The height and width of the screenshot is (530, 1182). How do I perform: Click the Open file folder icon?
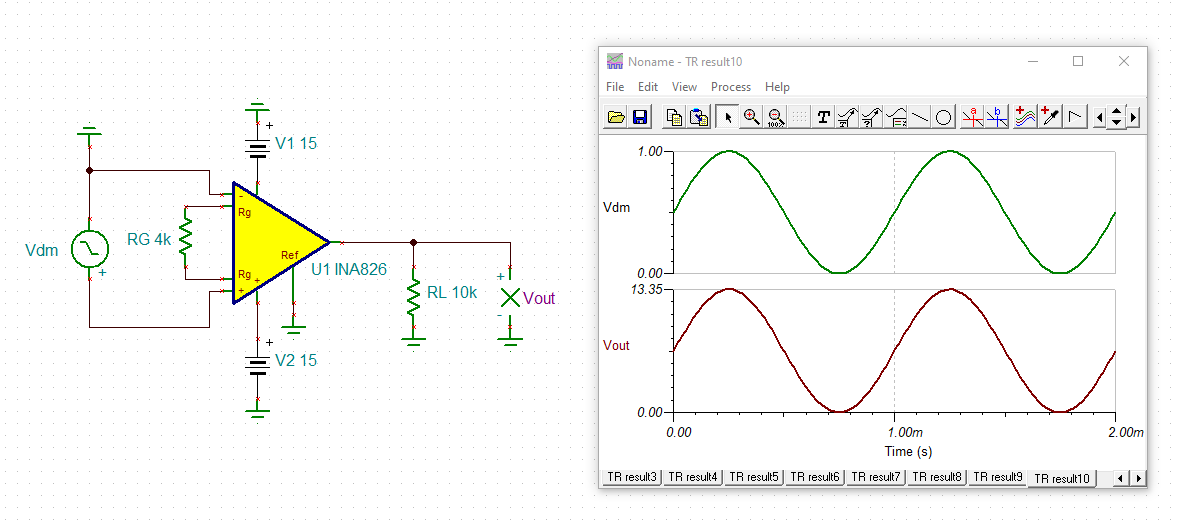click(617, 117)
